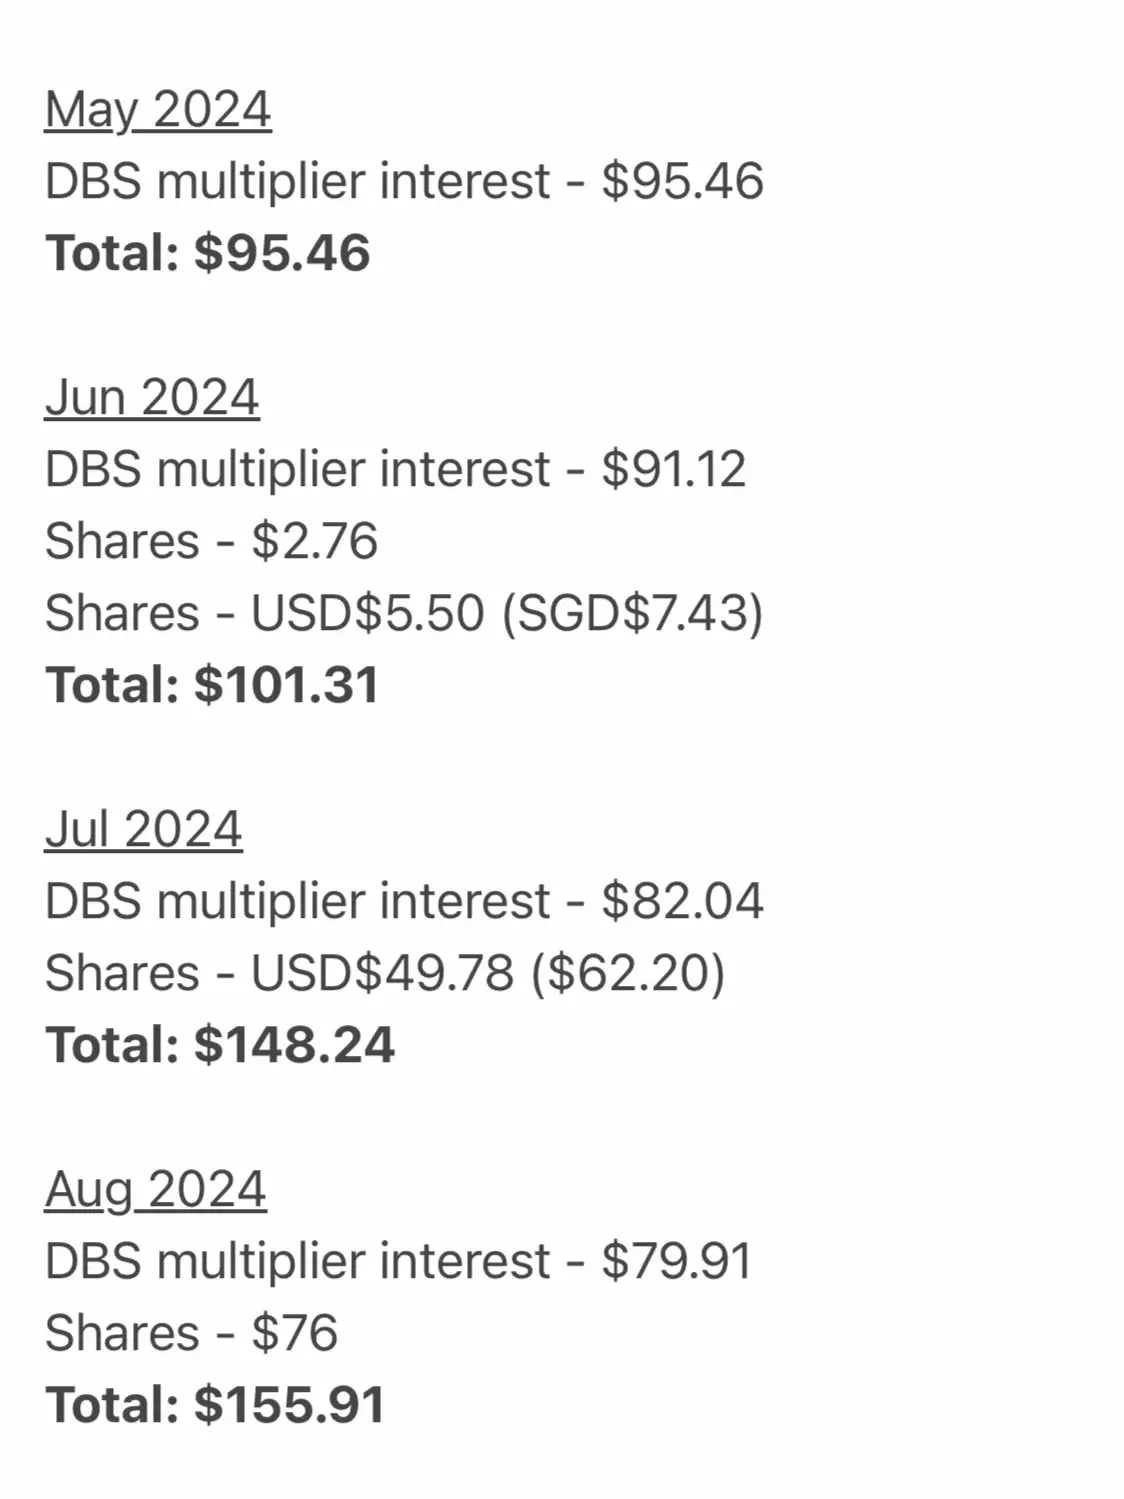
Task: Click the Shares USD$49.78 ($62.20) line
Action: (385, 973)
